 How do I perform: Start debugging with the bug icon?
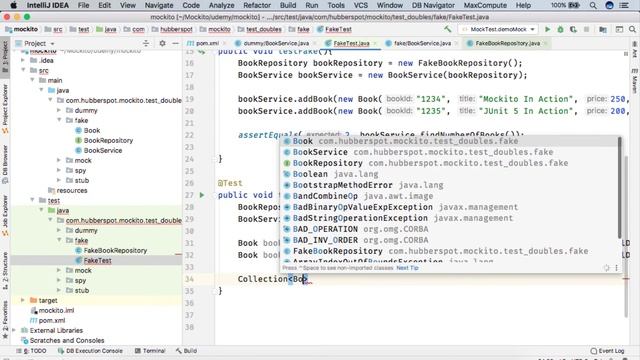point(560,29)
